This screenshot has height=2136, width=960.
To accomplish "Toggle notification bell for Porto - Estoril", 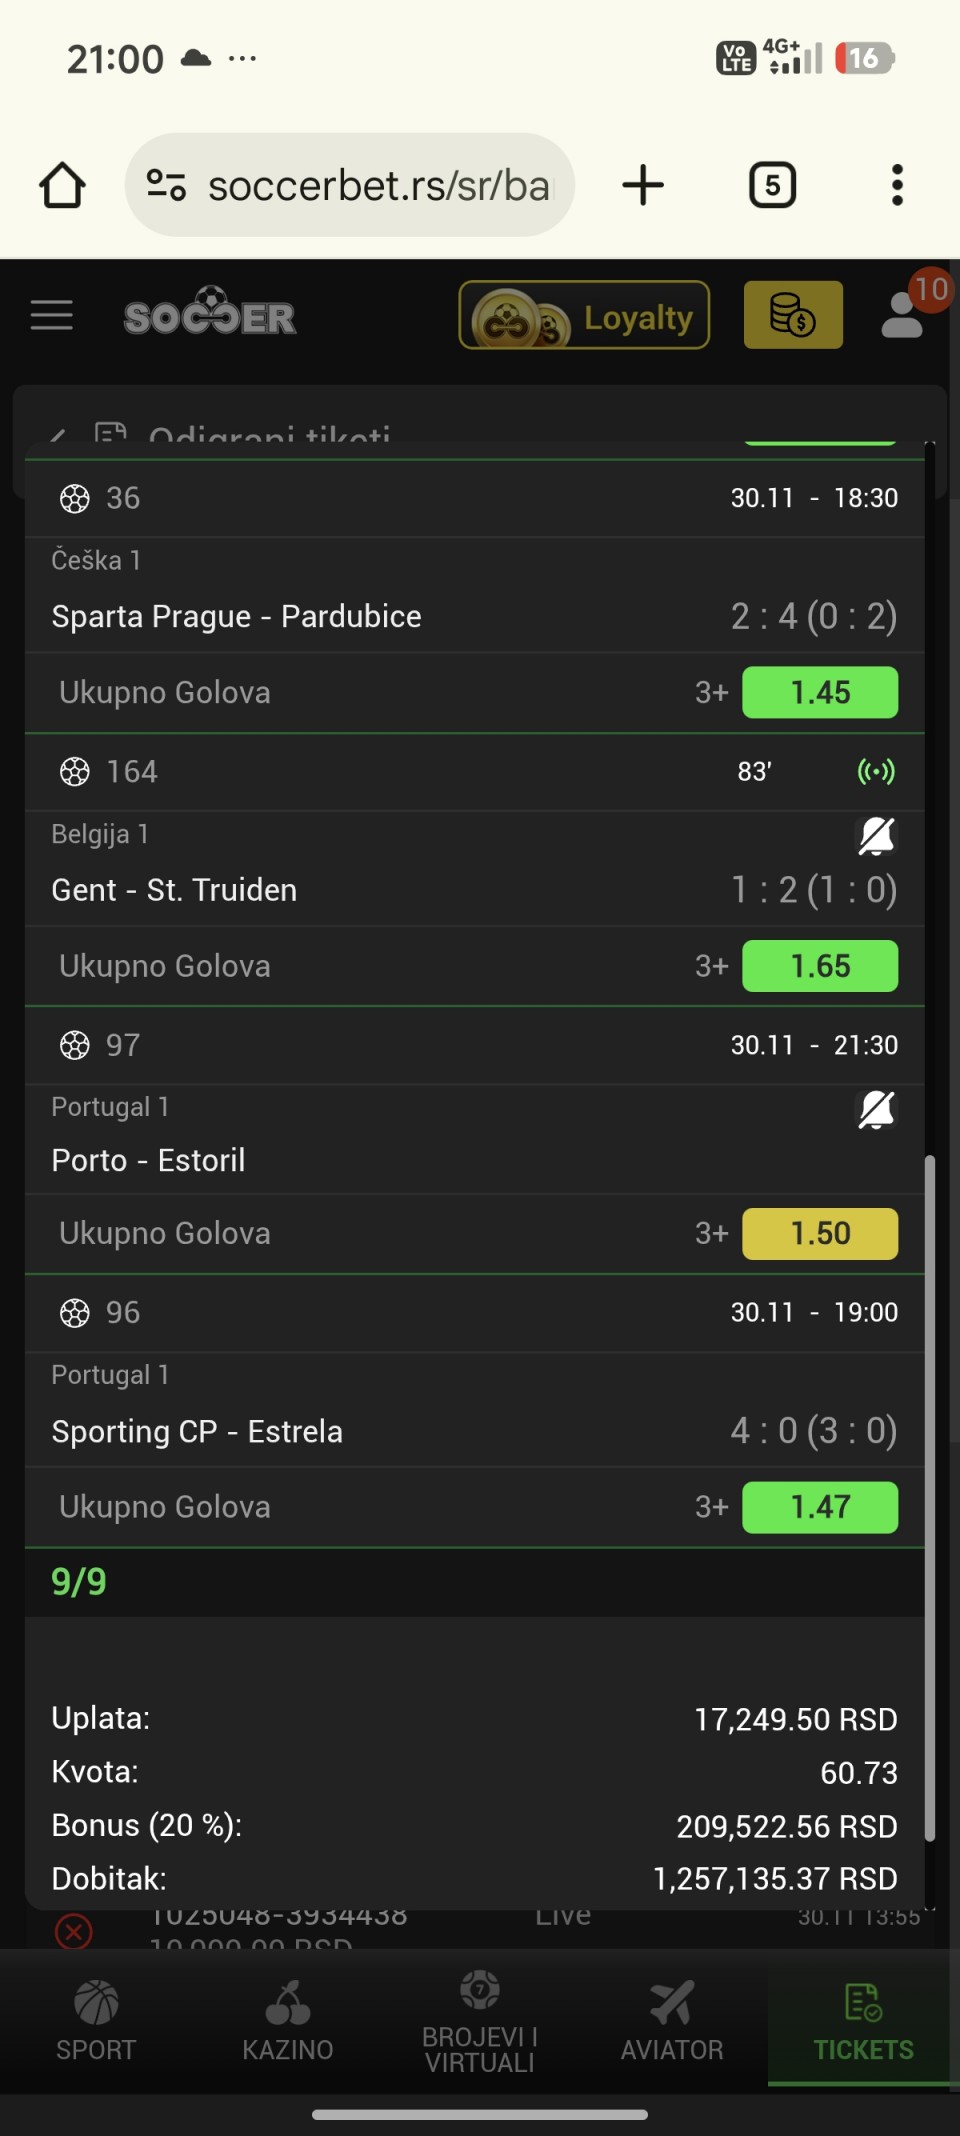I will [877, 1110].
